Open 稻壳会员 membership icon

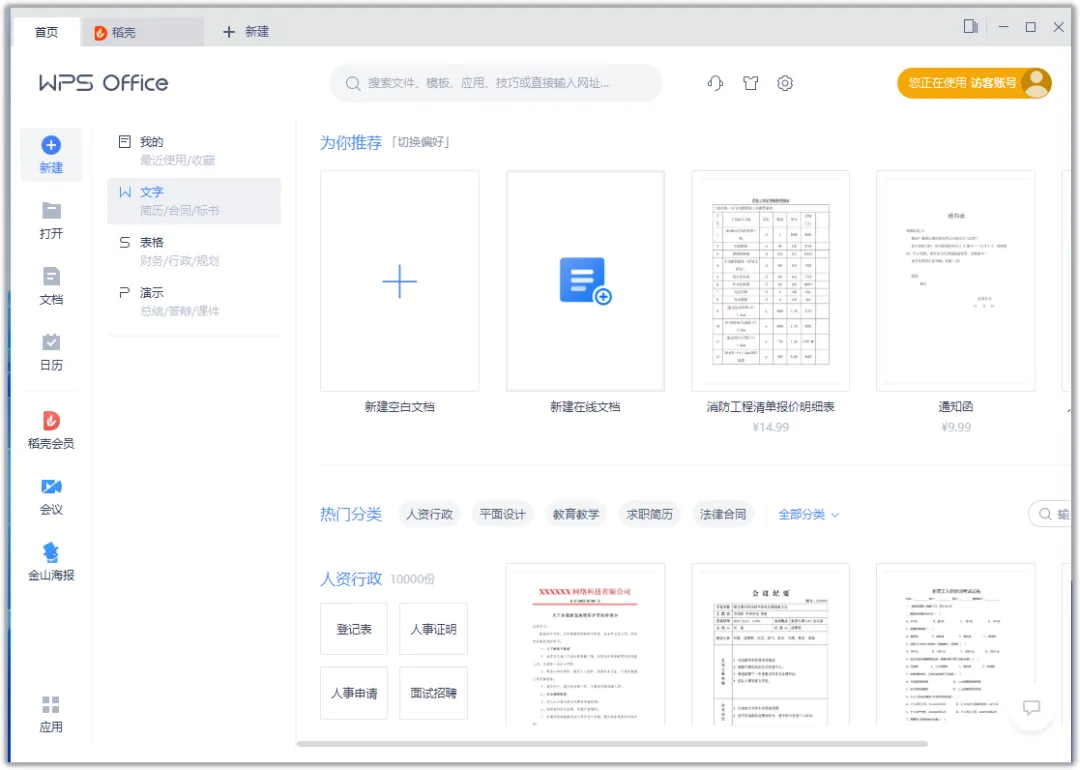[51, 420]
